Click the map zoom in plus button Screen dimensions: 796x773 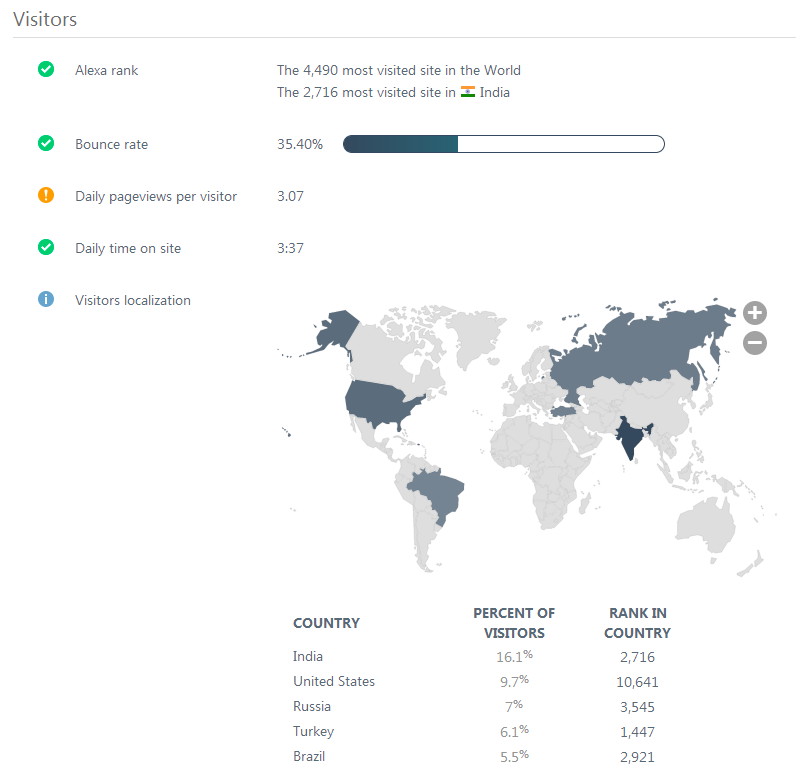pyautogui.click(x=755, y=313)
